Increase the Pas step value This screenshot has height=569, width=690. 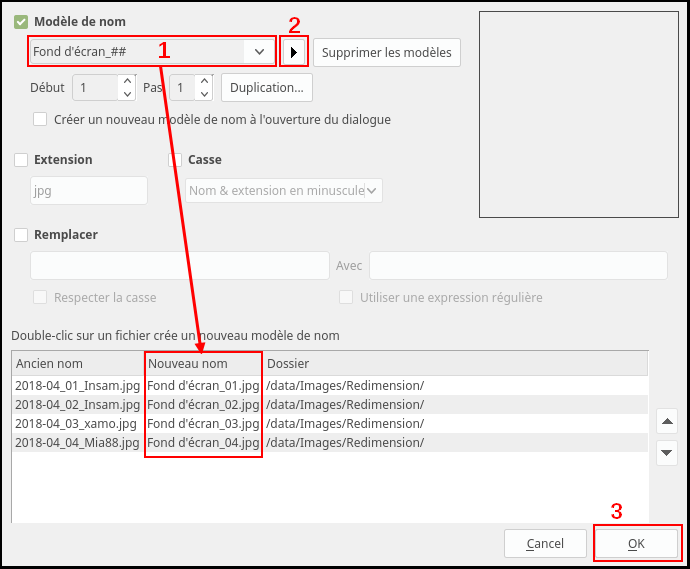[204, 82]
